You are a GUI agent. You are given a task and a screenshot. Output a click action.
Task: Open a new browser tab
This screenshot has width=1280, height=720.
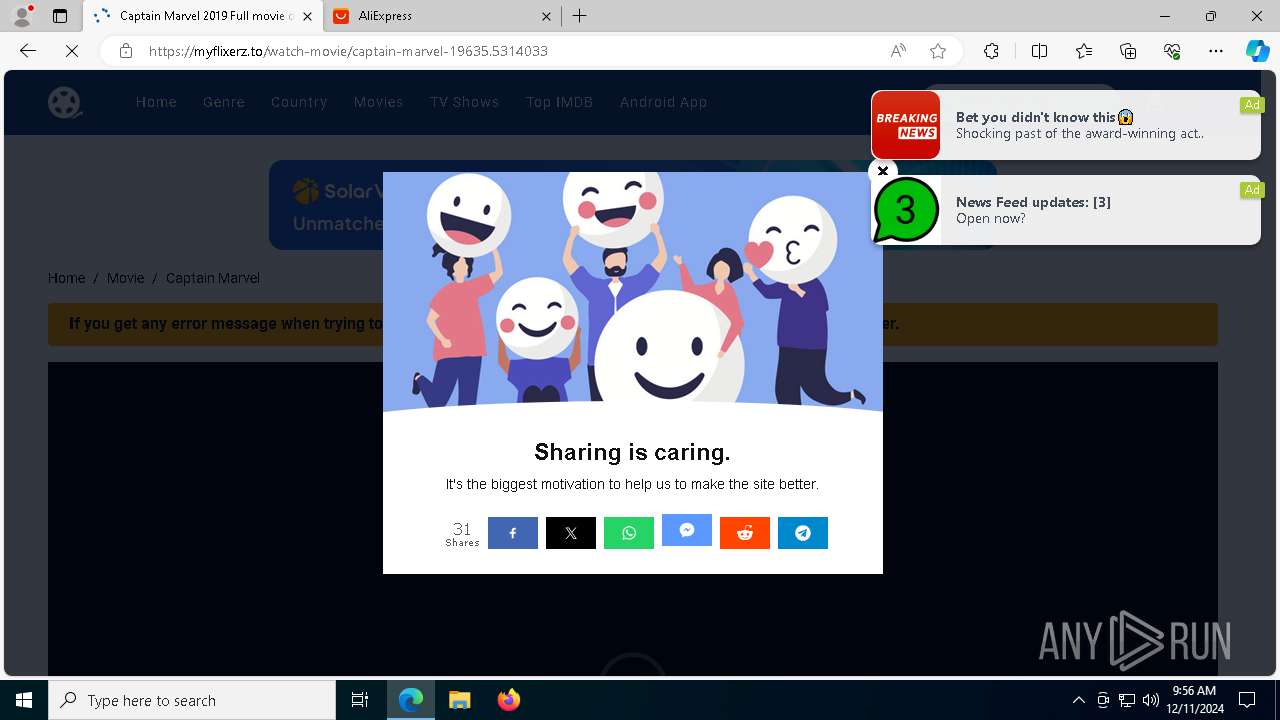click(580, 16)
